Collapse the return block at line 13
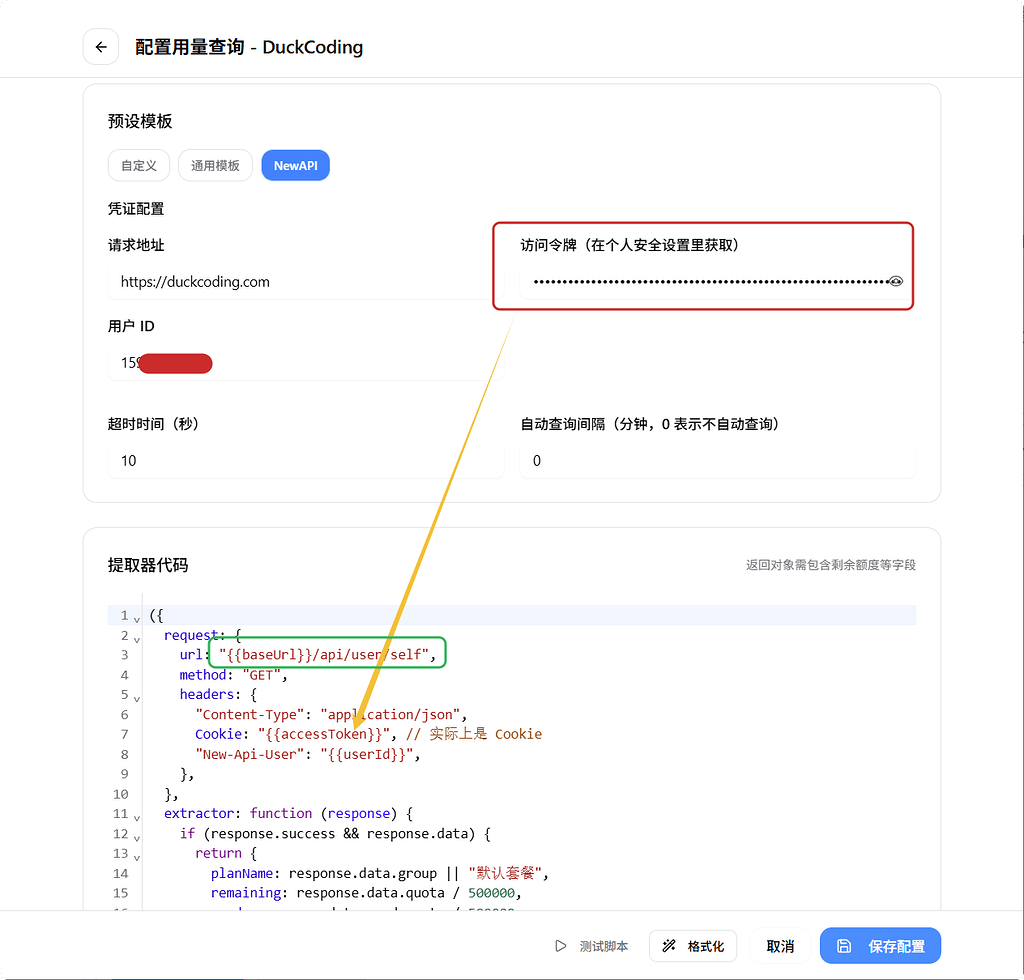 coord(136,856)
